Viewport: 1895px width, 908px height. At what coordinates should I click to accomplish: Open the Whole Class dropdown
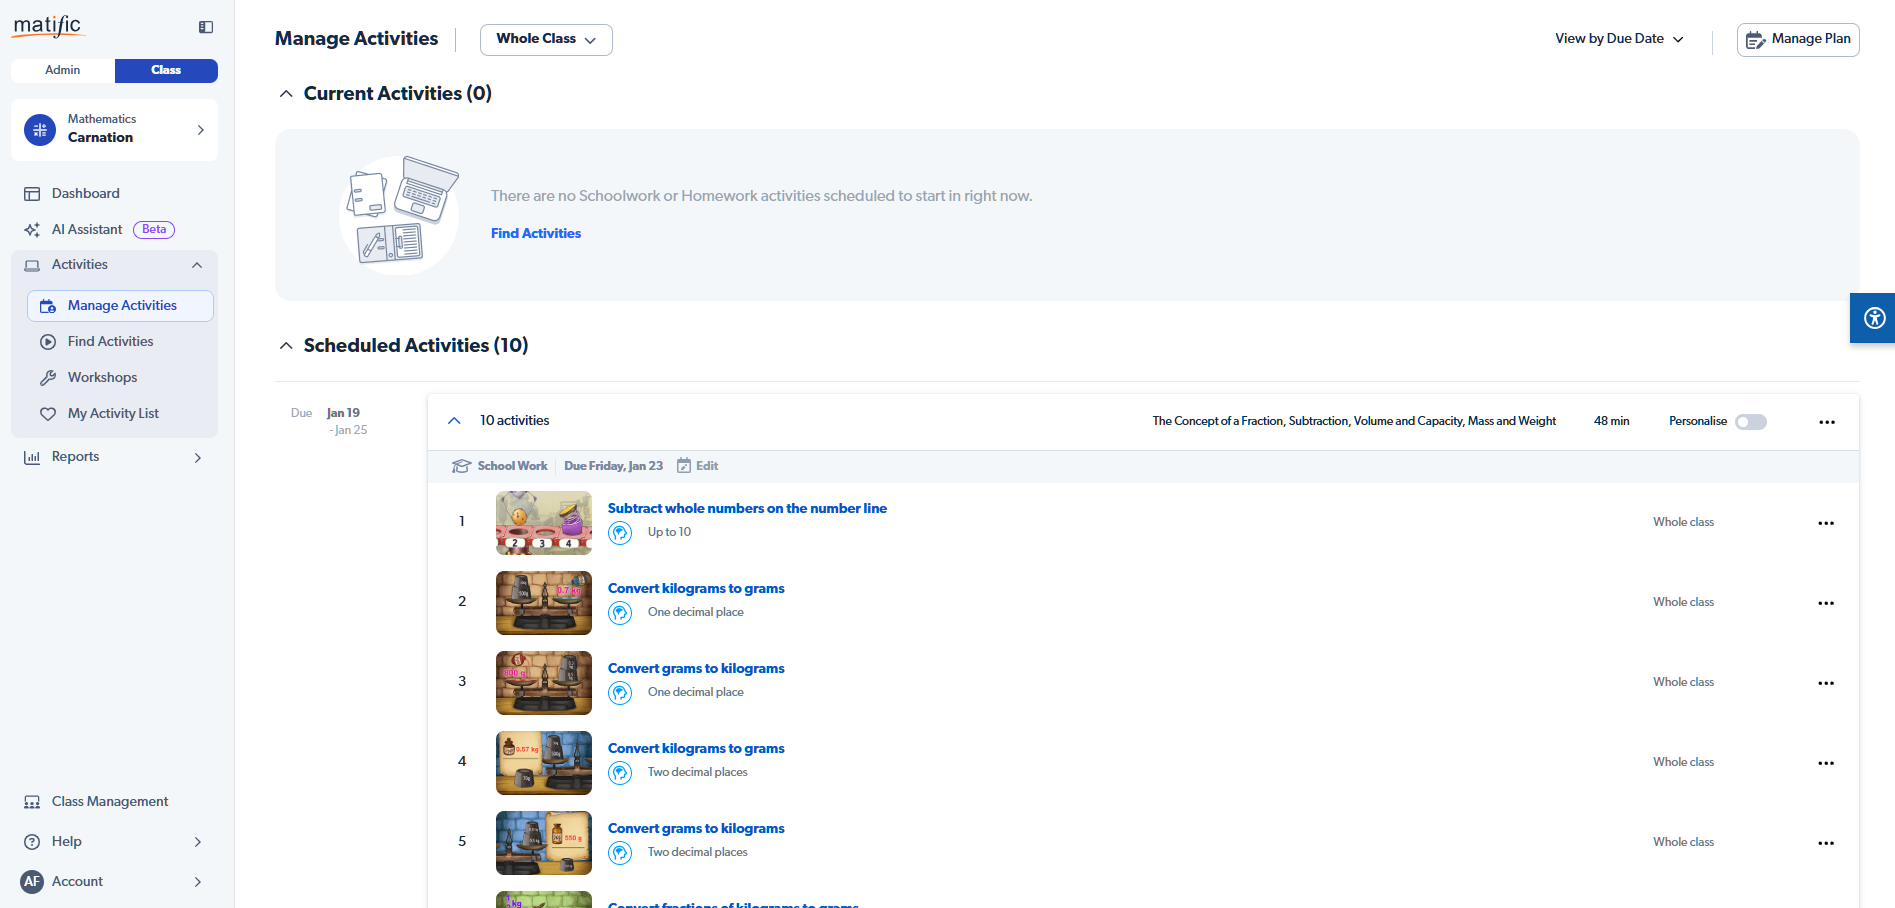(546, 39)
